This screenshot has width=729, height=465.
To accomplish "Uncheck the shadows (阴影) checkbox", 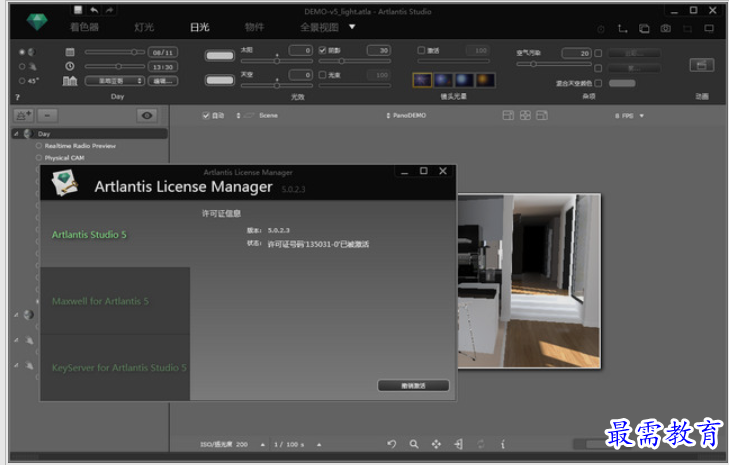I will 322,50.
